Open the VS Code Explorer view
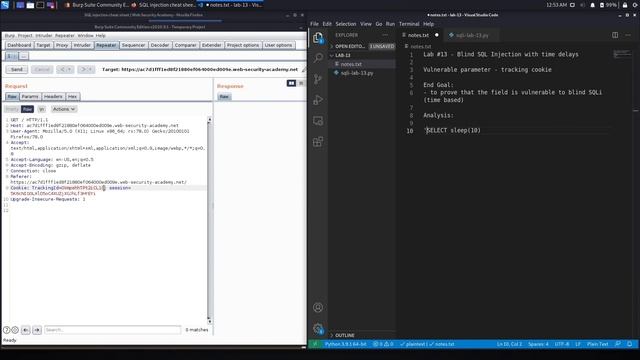Viewport: 640px width, 360px height. [x=318, y=38]
